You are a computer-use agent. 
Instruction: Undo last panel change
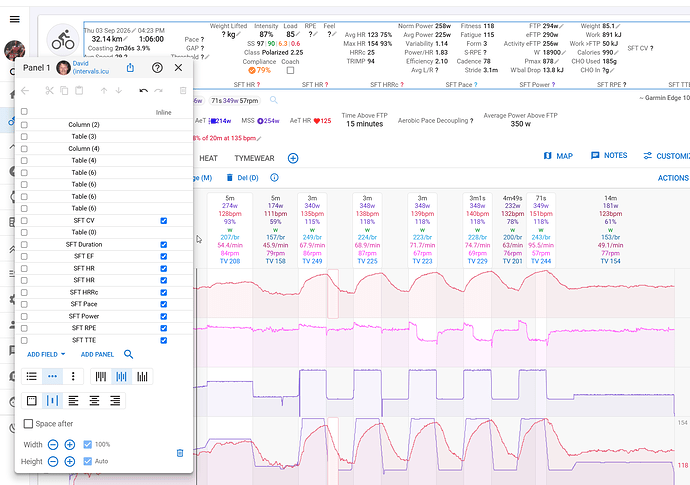(x=143, y=91)
